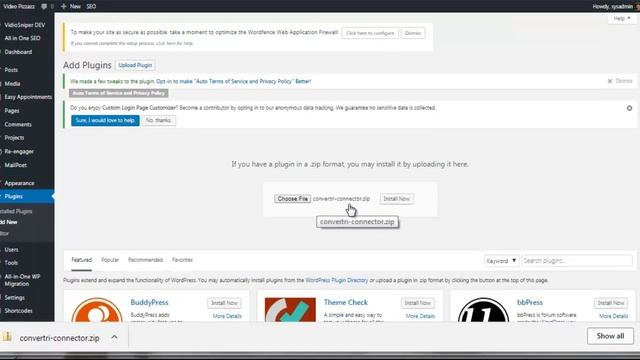Open Howdy sysadmin account menu
640x360 pixels.
[x=612, y=7]
